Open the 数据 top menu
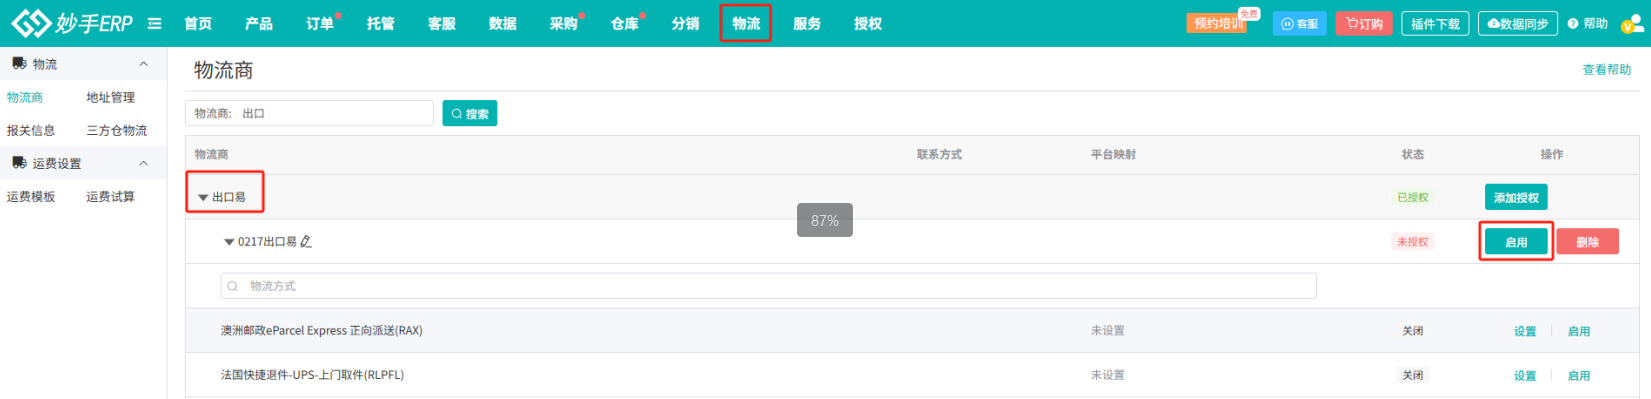This screenshot has width=1651, height=399. pyautogui.click(x=503, y=23)
